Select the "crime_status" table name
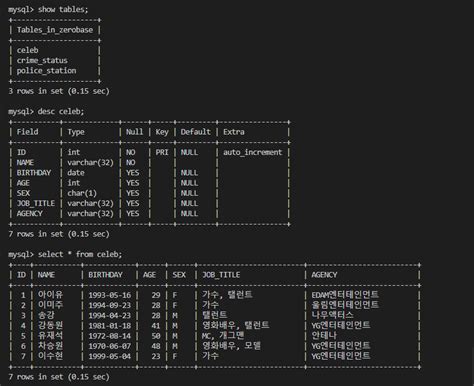474x386 pixels. click(x=42, y=60)
